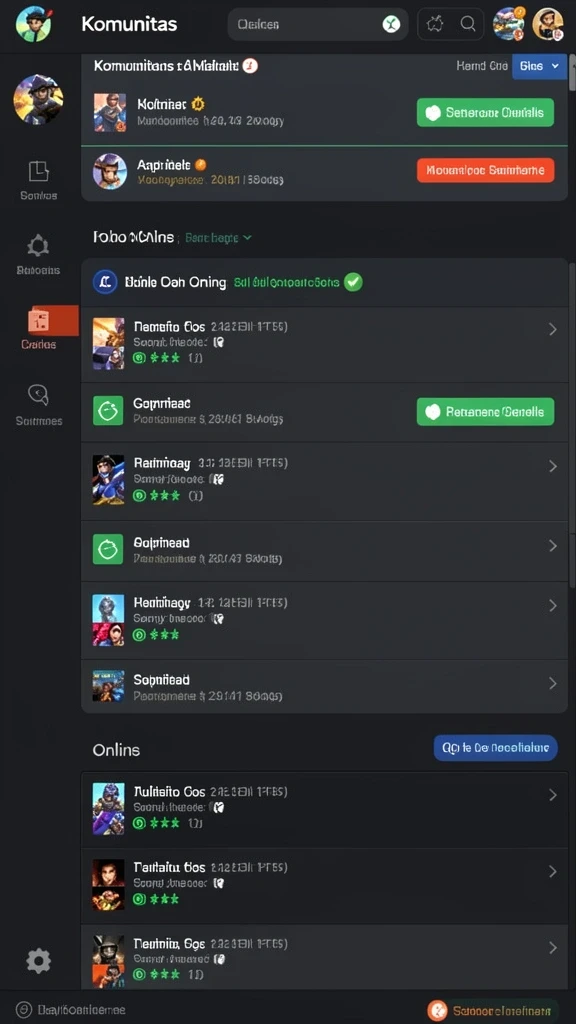The image size is (576, 1024).
Task: Open the document icon in left sidebar
Action: 39,171
